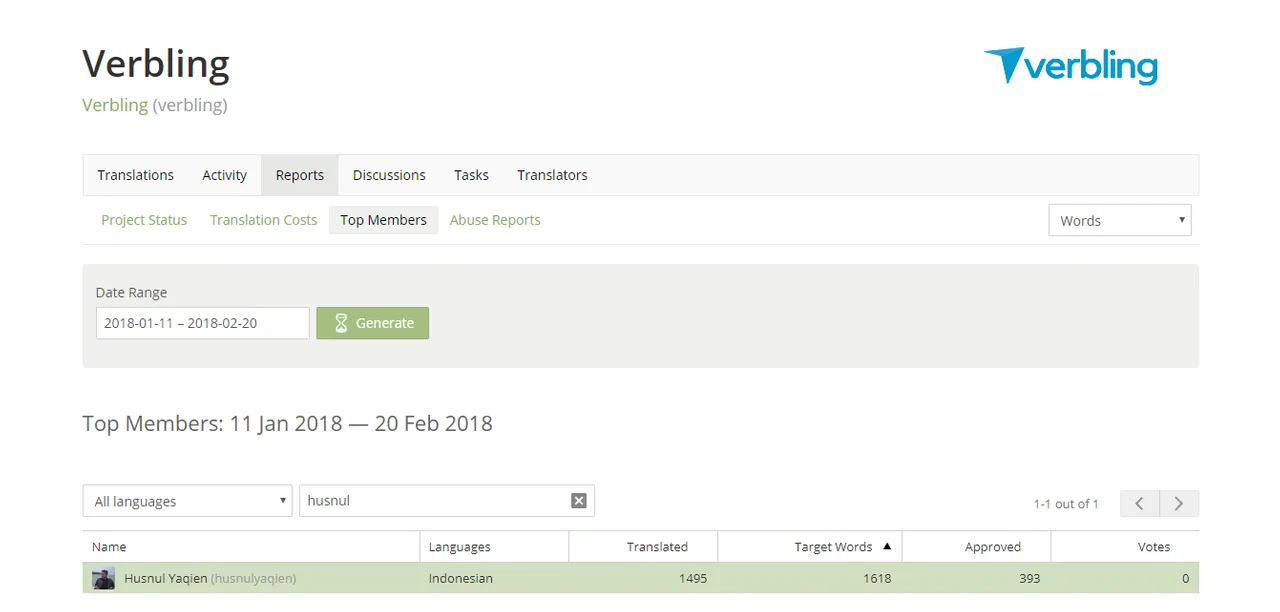Click the Target Words sort arrow
1280x612 pixels.
[x=886, y=546]
